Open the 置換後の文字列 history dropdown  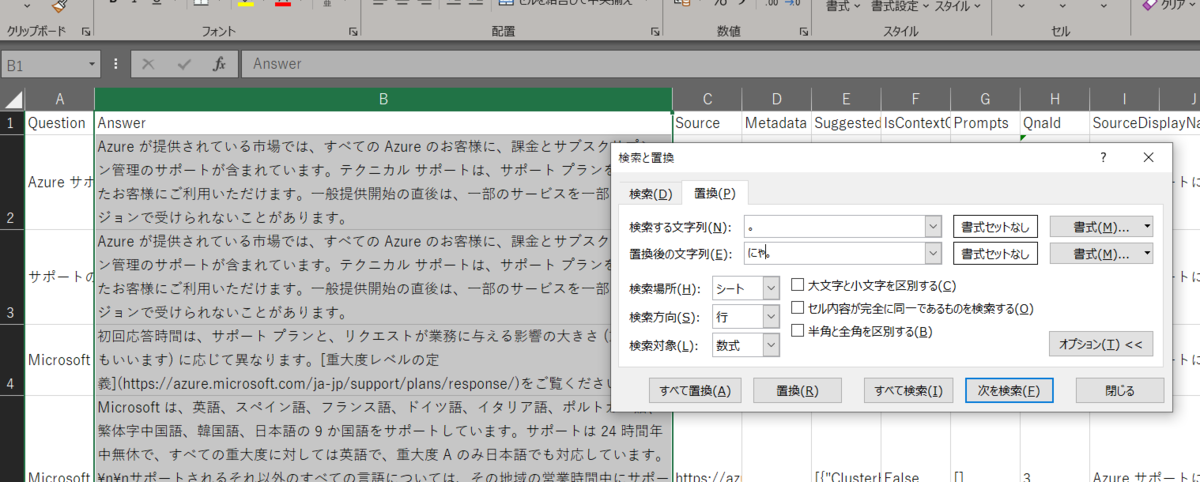click(933, 254)
